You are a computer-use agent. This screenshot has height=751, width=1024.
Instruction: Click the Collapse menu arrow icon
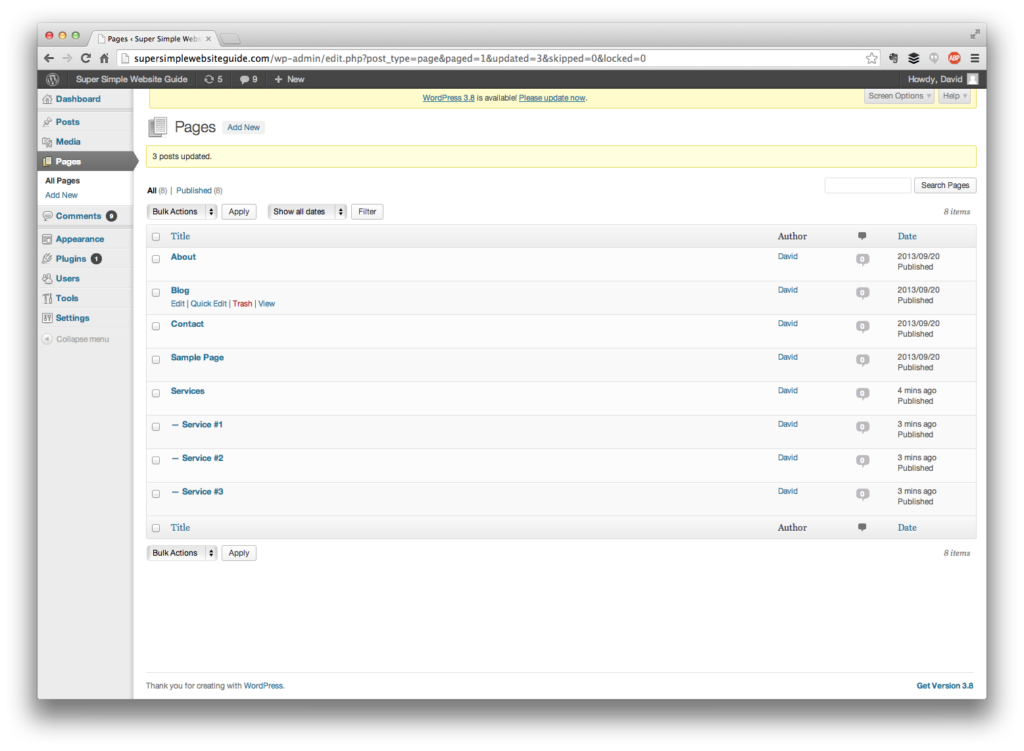[x=47, y=339]
